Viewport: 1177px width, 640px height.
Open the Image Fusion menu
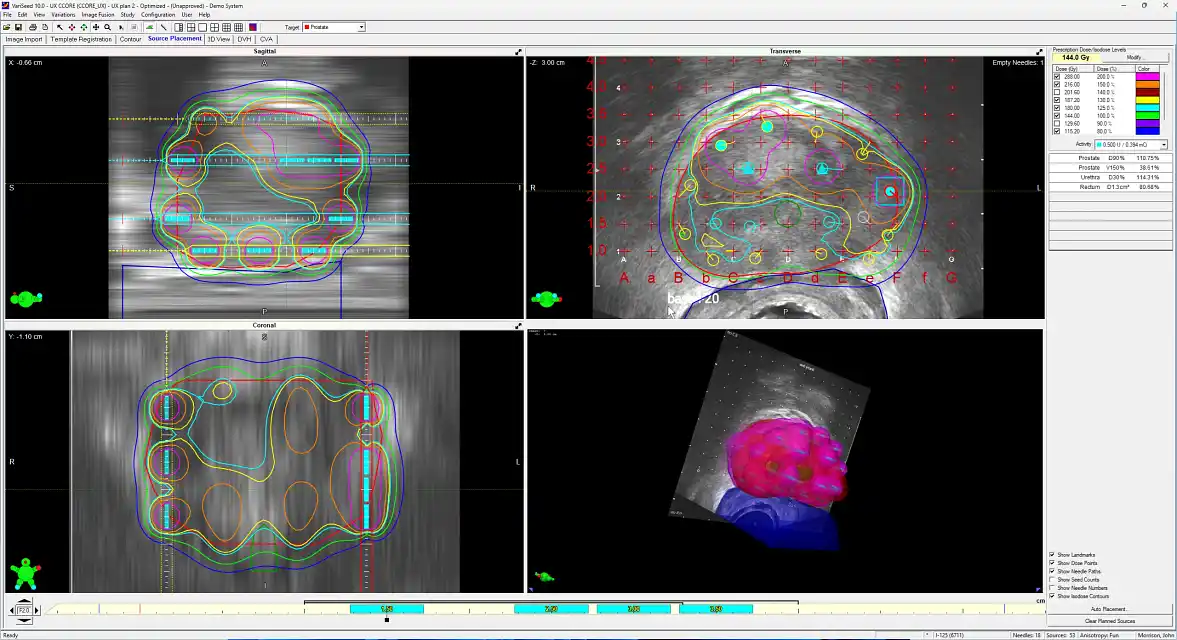97,15
